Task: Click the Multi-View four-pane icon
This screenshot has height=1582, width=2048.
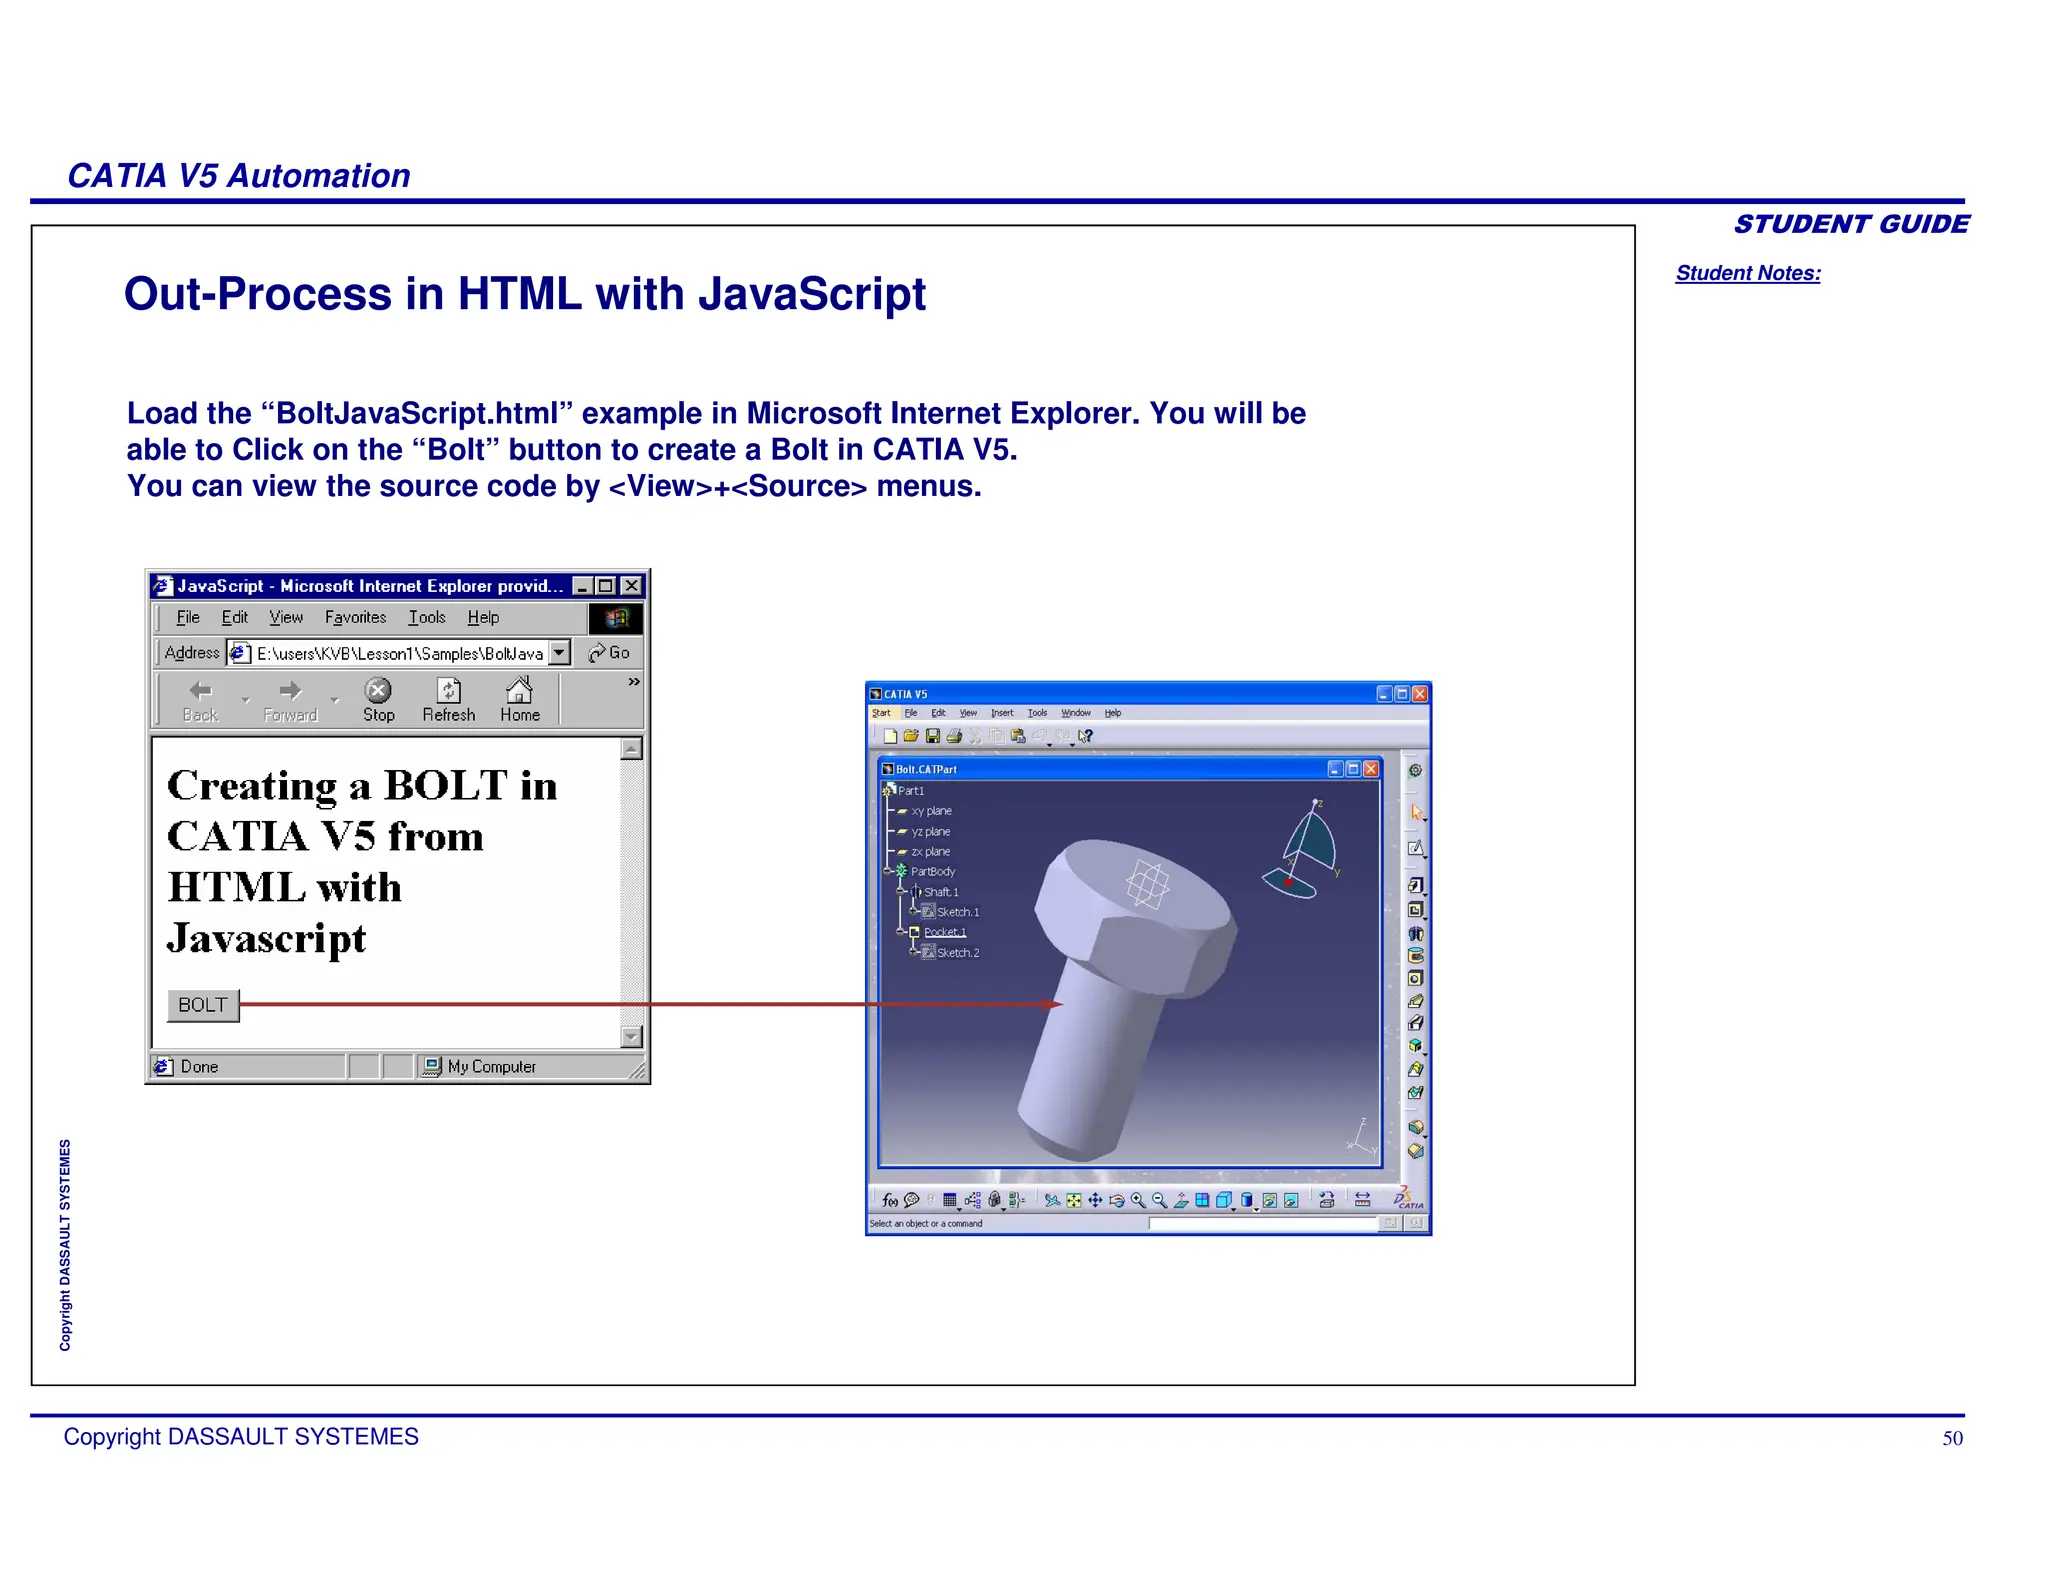Action: [1202, 1200]
